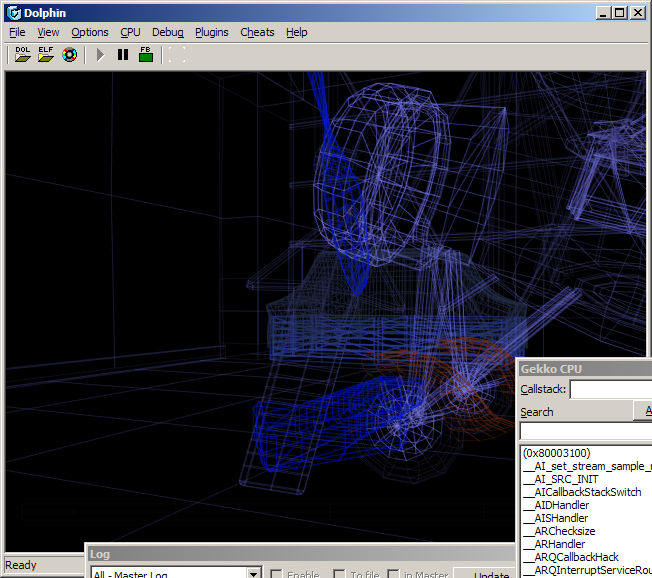Select __AI_SRC_INIT in symbol list

pyautogui.click(x=560, y=479)
